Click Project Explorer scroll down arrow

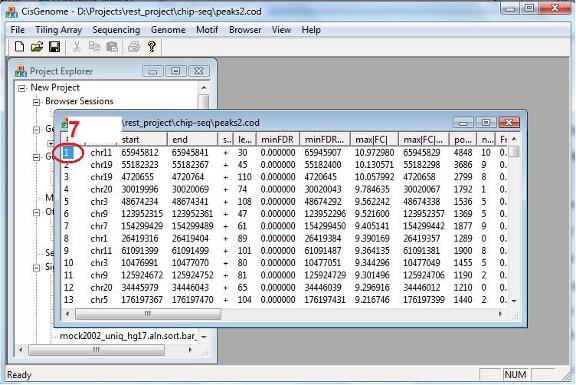click(x=204, y=336)
